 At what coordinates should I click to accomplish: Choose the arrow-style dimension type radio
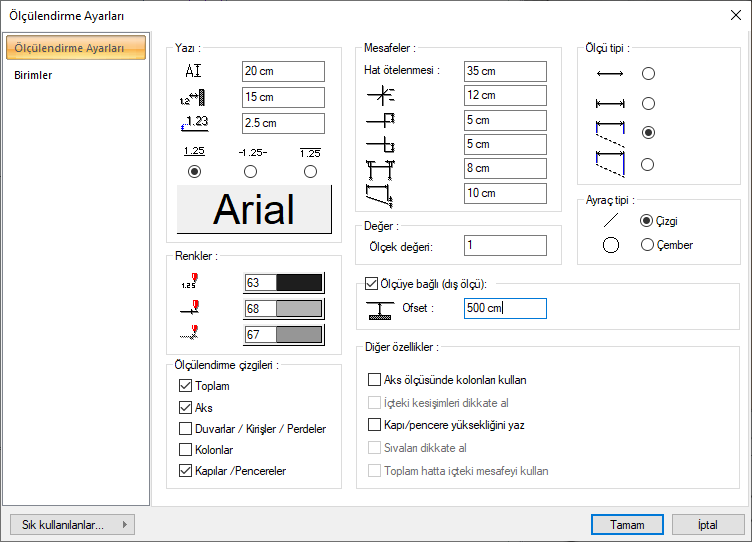pyautogui.click(x=648, y=74)
